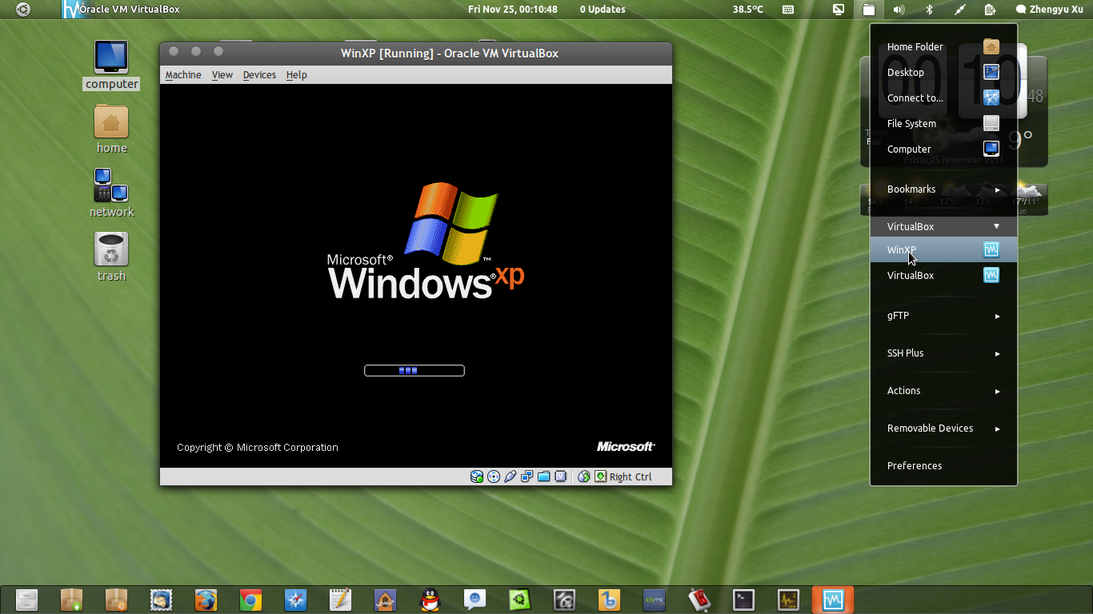Open Desktop from the places menu
Viewport: 1093px width, 614px height.
click(943, 72)
